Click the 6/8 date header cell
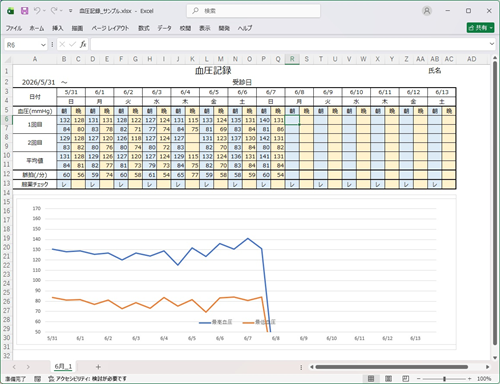 tap(299, 92)
